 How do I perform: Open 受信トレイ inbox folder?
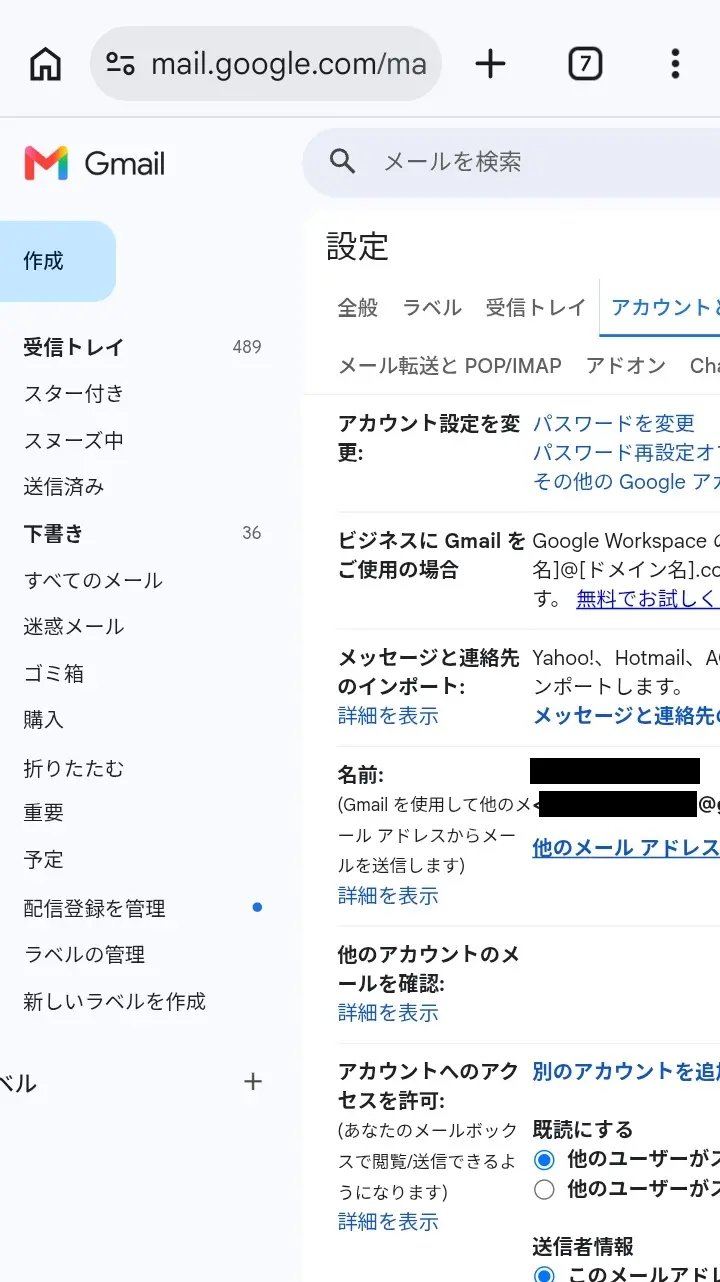click(x=74, y=347)
